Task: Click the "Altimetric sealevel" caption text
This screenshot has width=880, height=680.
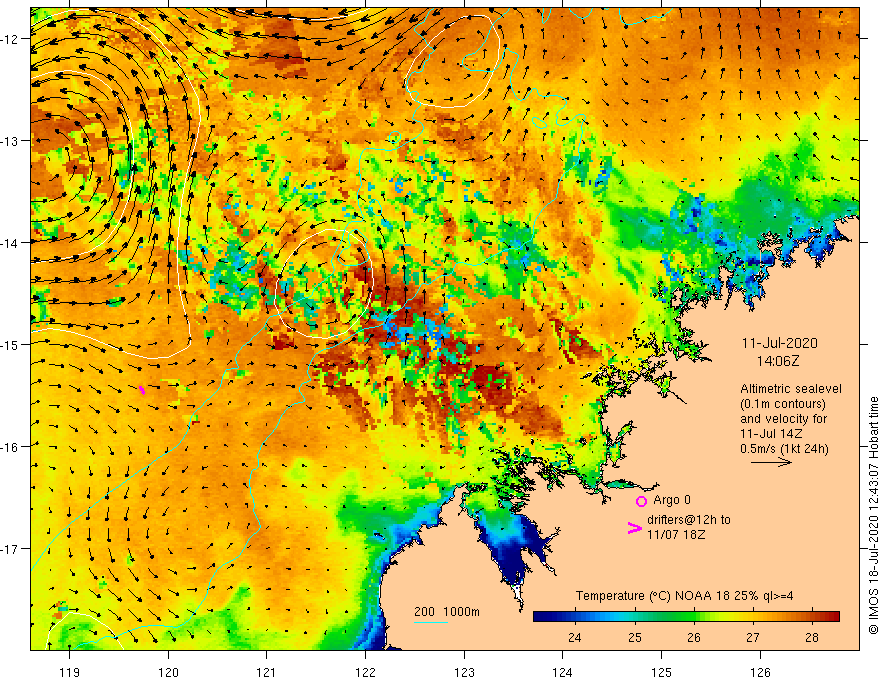Action: (791, 389)
